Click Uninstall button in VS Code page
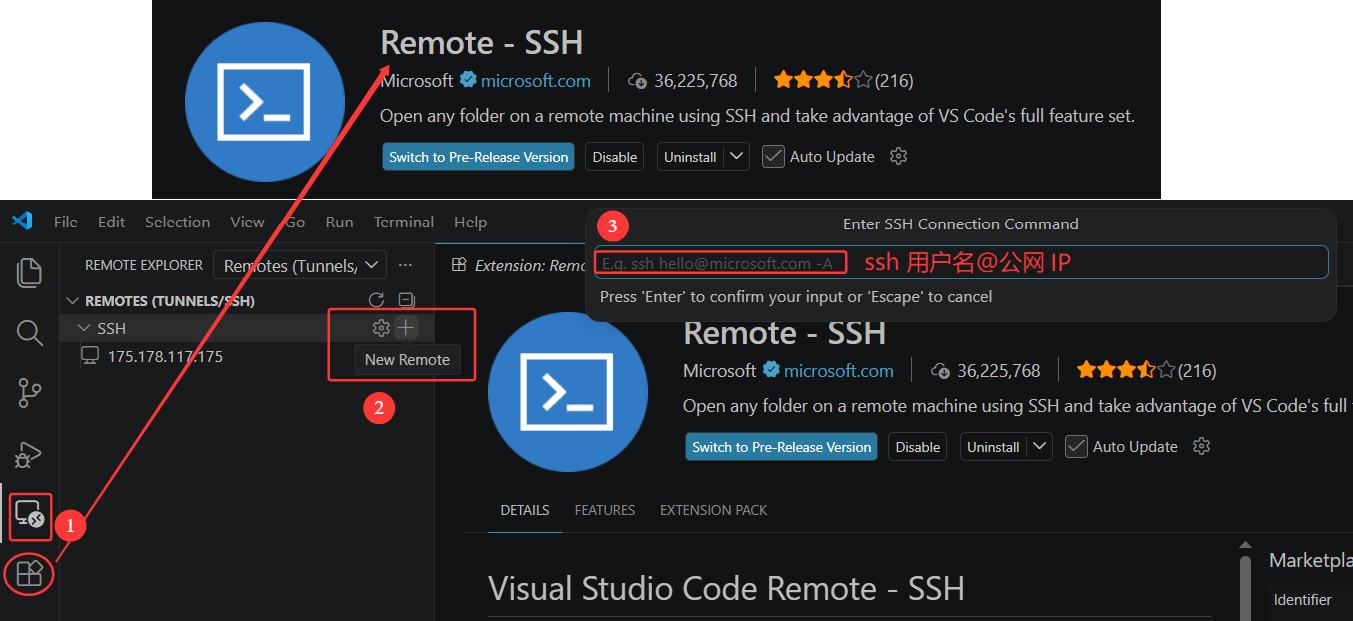1353x621 pixels. point(994,447)
